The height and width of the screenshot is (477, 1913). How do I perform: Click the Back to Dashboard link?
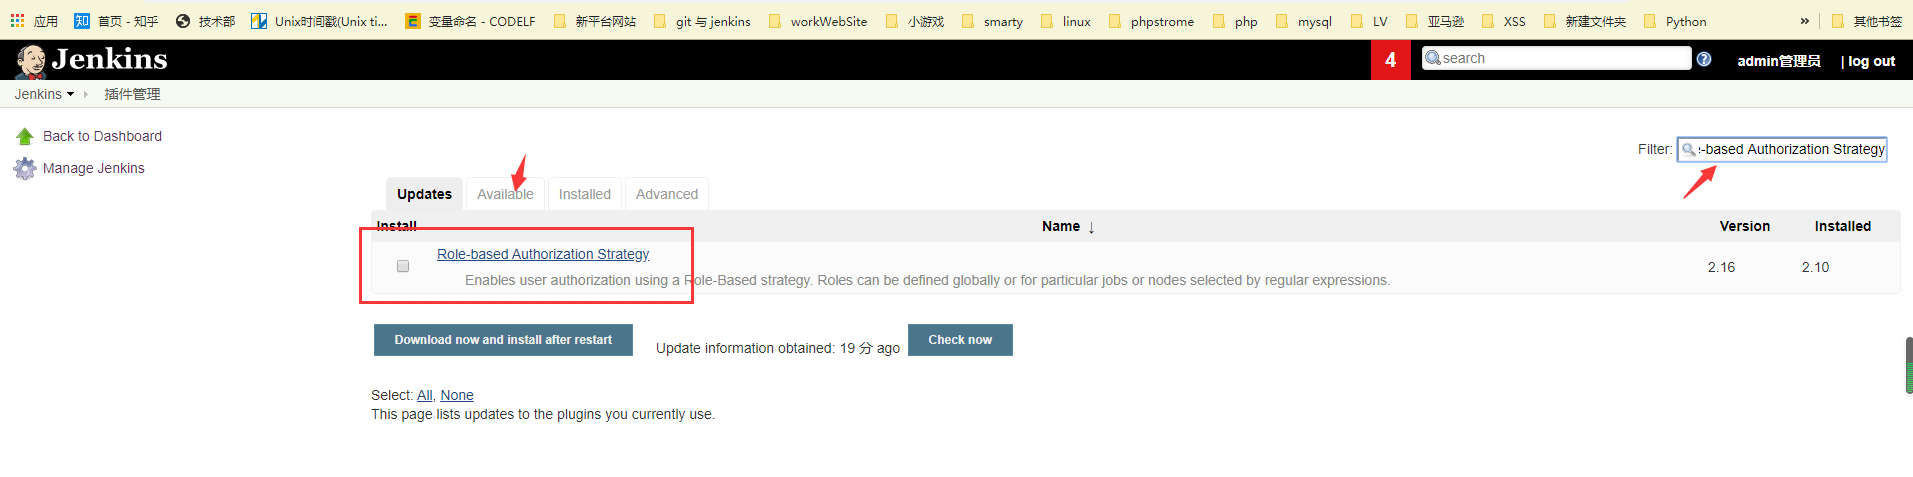coord(102,136)
